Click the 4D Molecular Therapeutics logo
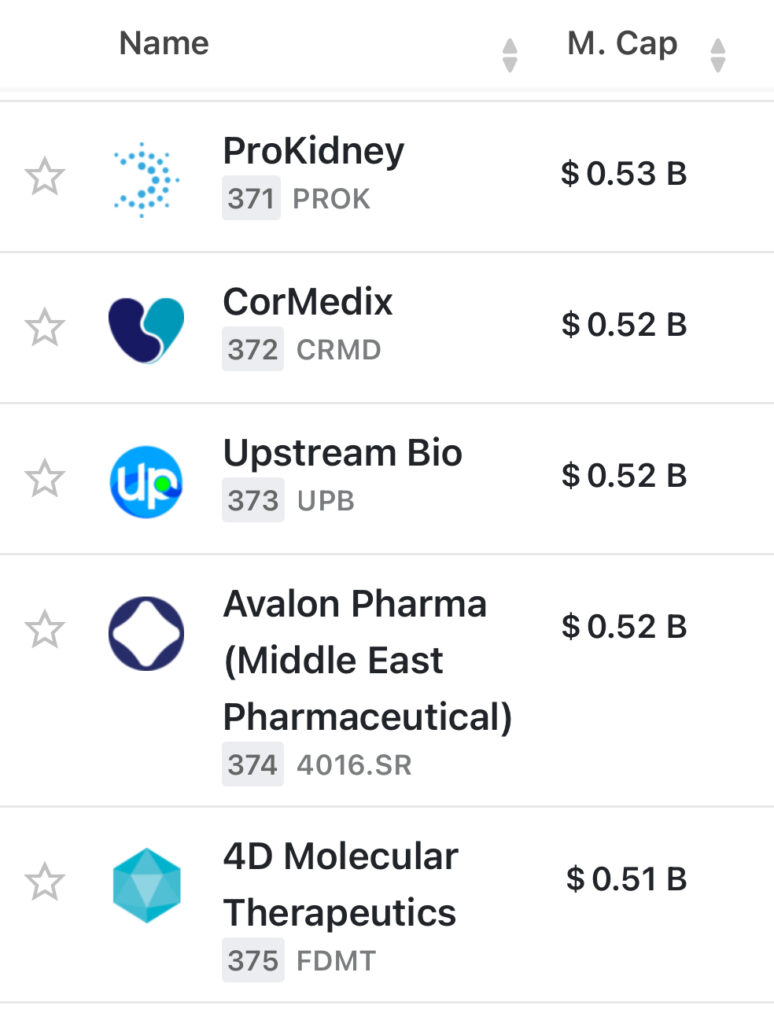774x1024 pixels. [x=146, y=884]
